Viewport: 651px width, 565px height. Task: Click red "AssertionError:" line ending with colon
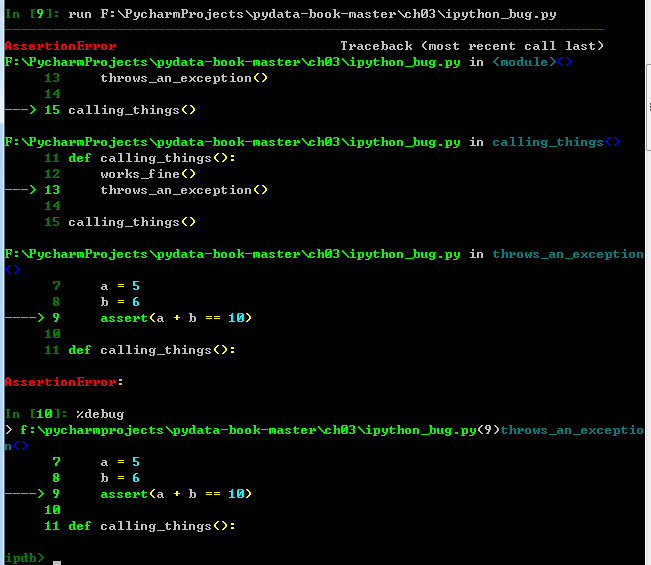64,382
